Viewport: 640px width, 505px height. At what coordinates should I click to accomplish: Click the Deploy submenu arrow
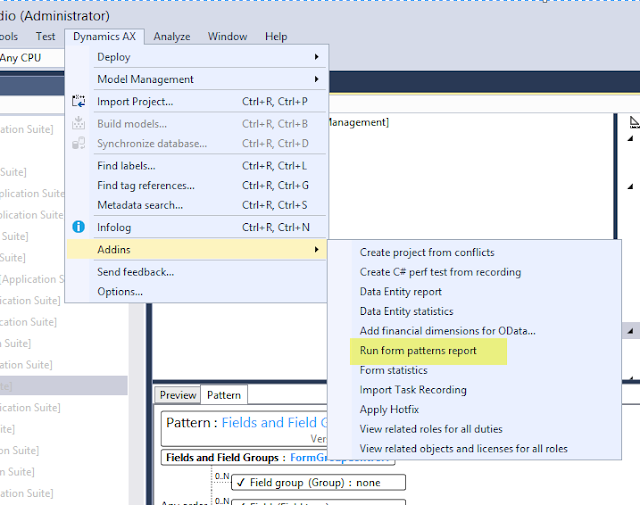(x=316, y=57)
